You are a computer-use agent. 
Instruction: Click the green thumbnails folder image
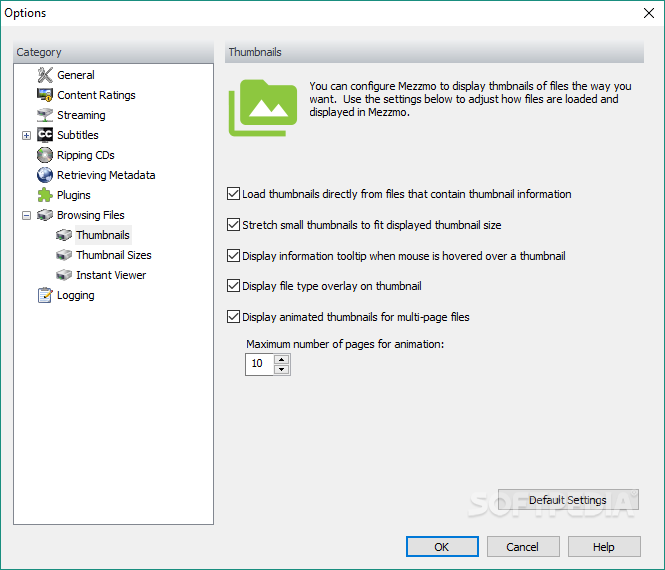click(263, 108)
